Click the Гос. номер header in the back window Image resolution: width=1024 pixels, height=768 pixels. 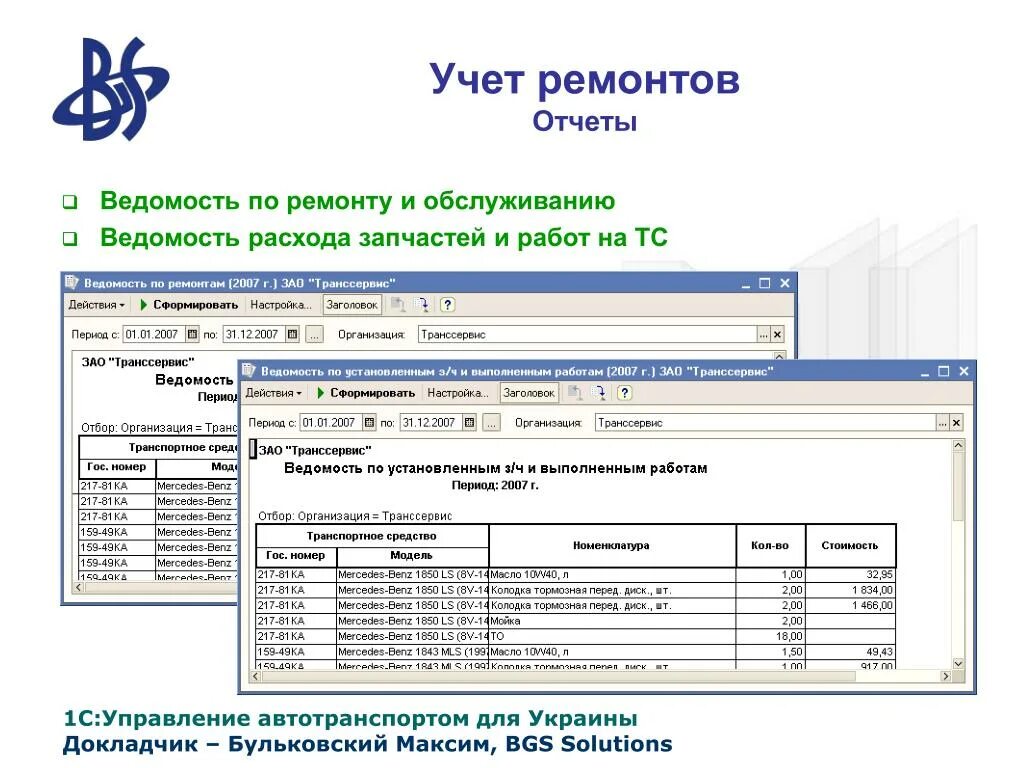(118, 467)
